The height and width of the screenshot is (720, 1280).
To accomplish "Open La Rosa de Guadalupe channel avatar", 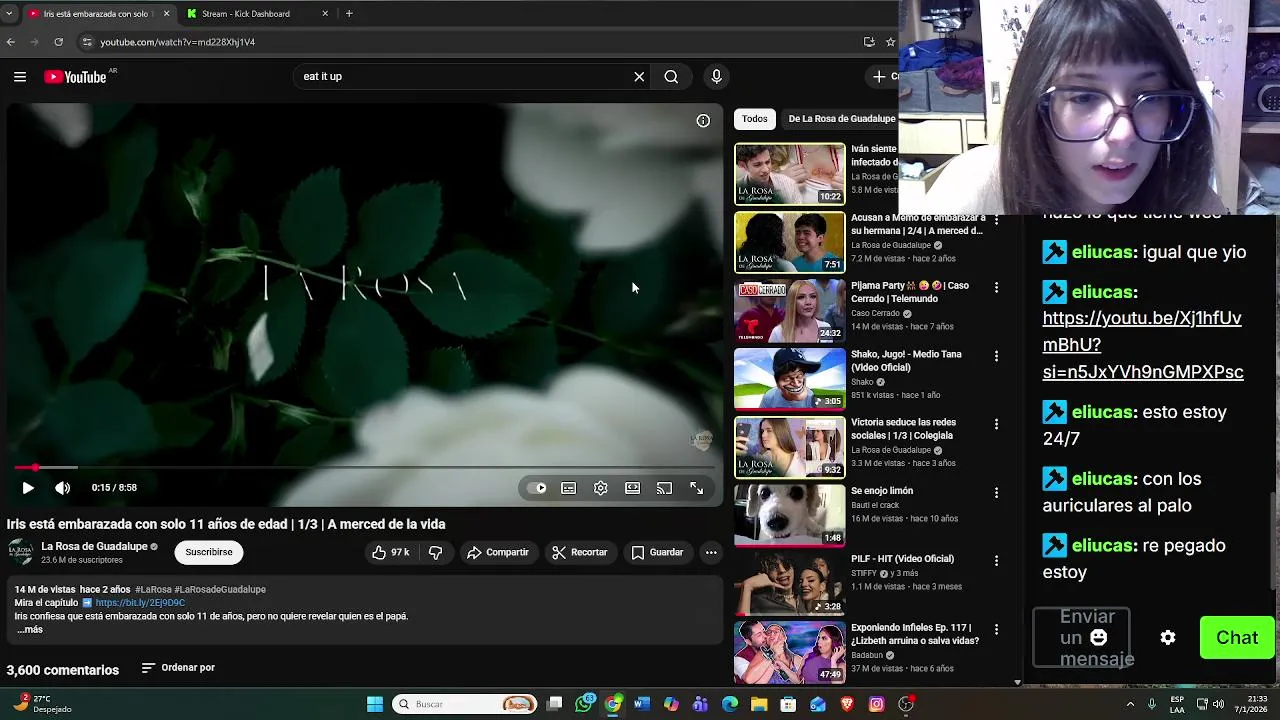I will (x=20, y=552).
